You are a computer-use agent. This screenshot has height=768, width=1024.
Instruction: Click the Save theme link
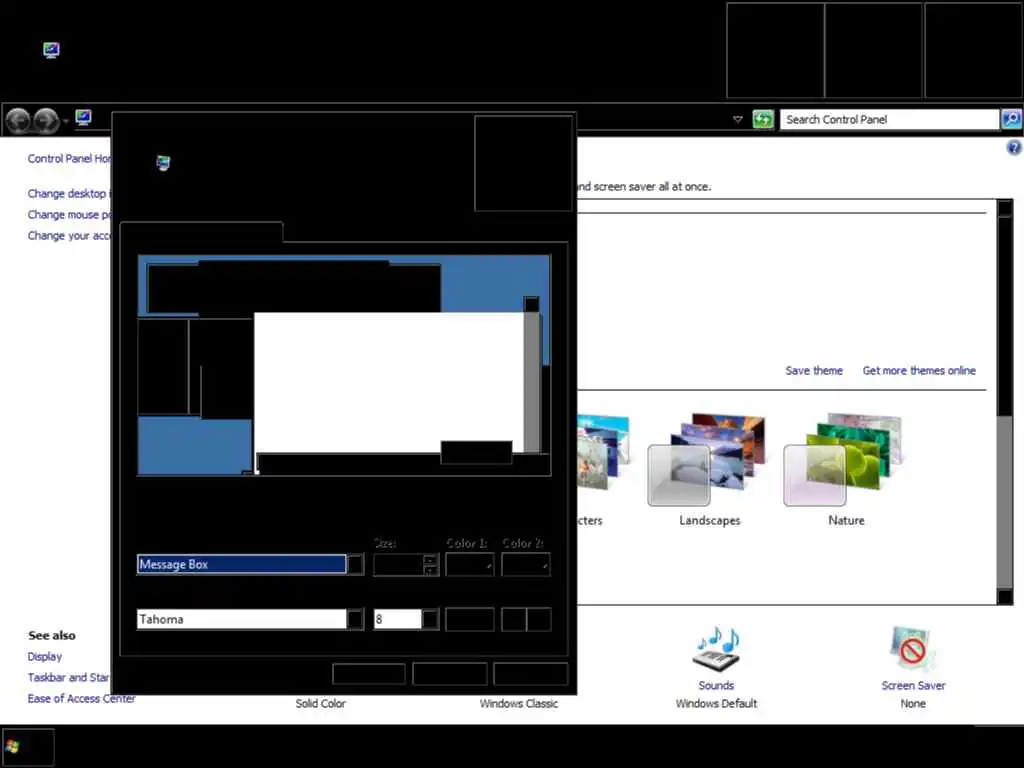[x=814, y=371]
